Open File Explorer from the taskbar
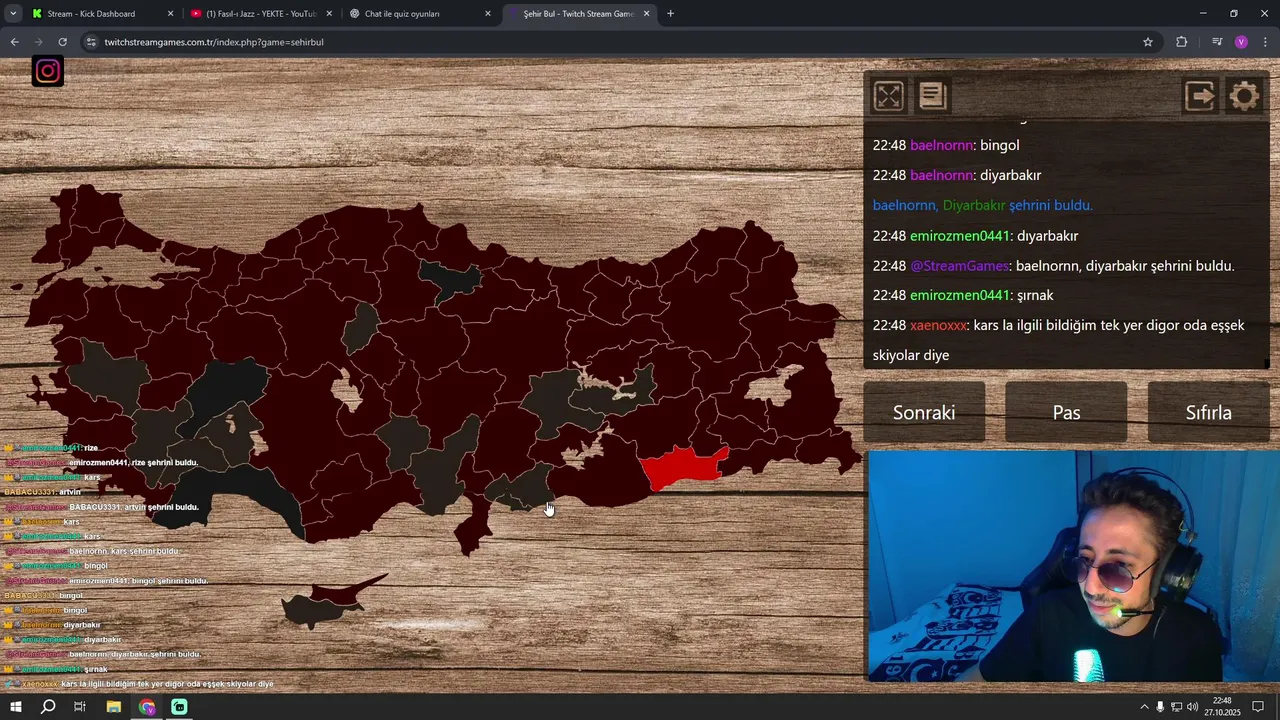Screen dimensions: 1280x720 coord(114,707)
